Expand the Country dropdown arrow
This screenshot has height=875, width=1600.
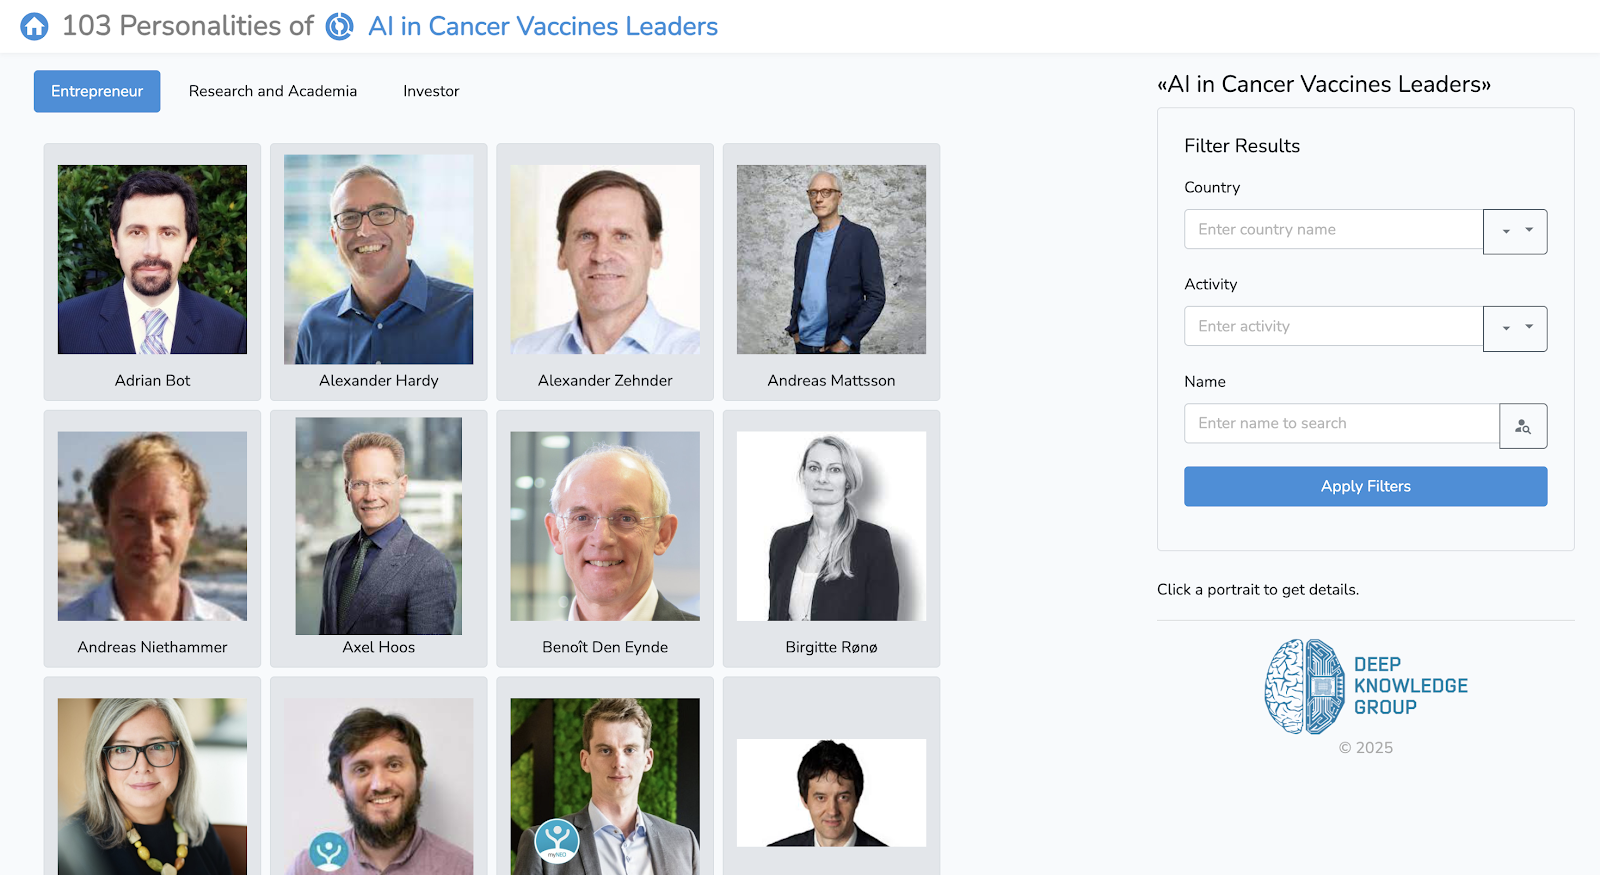[1515, 231]
